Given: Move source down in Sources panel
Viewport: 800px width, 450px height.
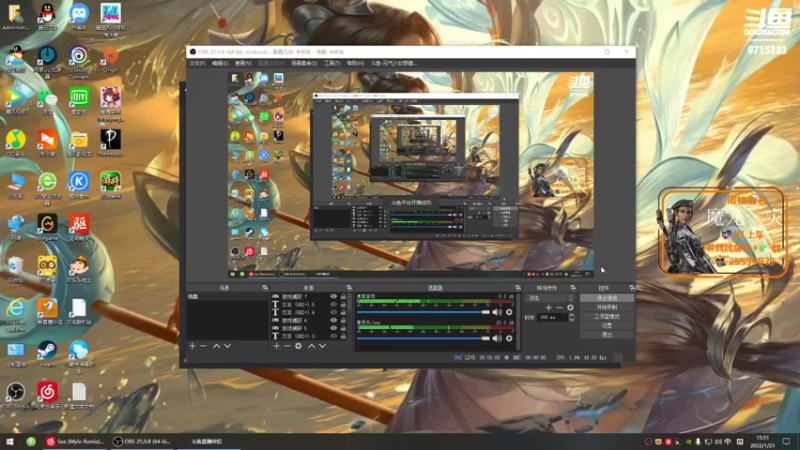Looking at the screenshot, I should [x=322, y=346].
